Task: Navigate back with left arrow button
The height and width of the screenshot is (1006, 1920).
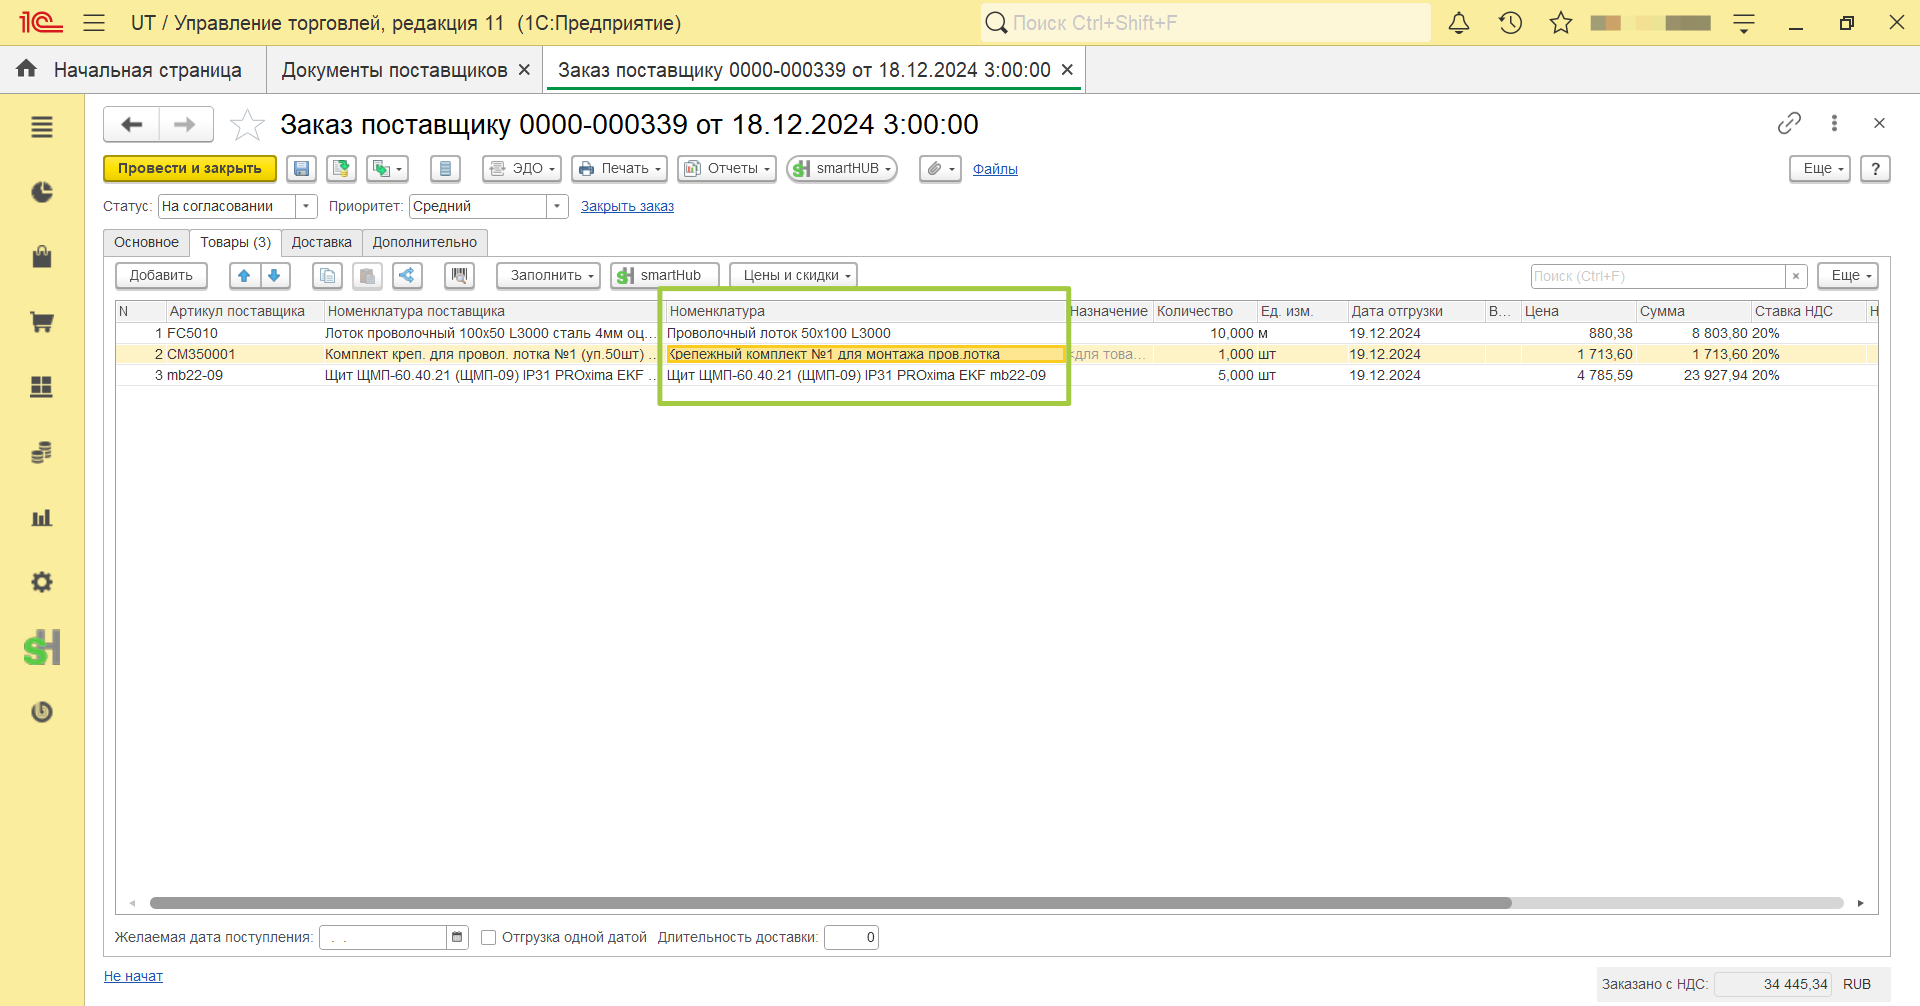Action: point(131,124)
